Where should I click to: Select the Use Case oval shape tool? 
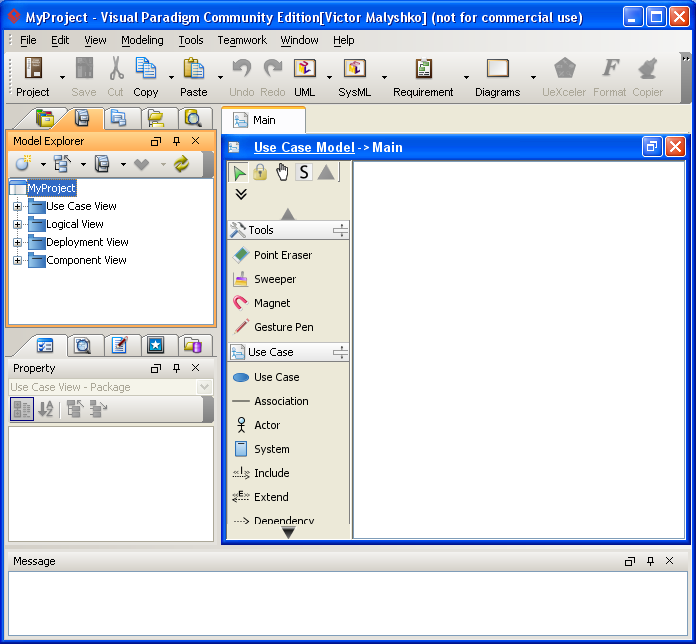point(266,377)
